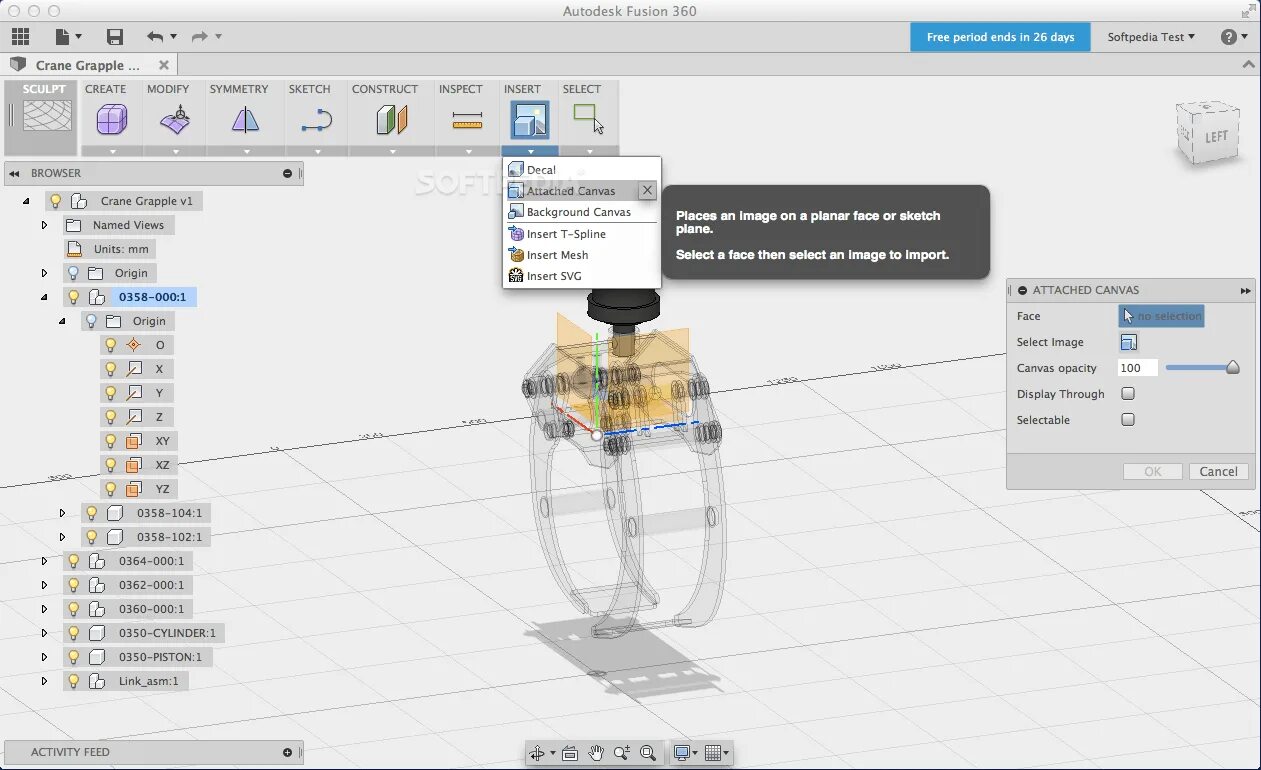Click the Insert image icon
Screen dimensions: 1261x770
(x=529, y=120)
